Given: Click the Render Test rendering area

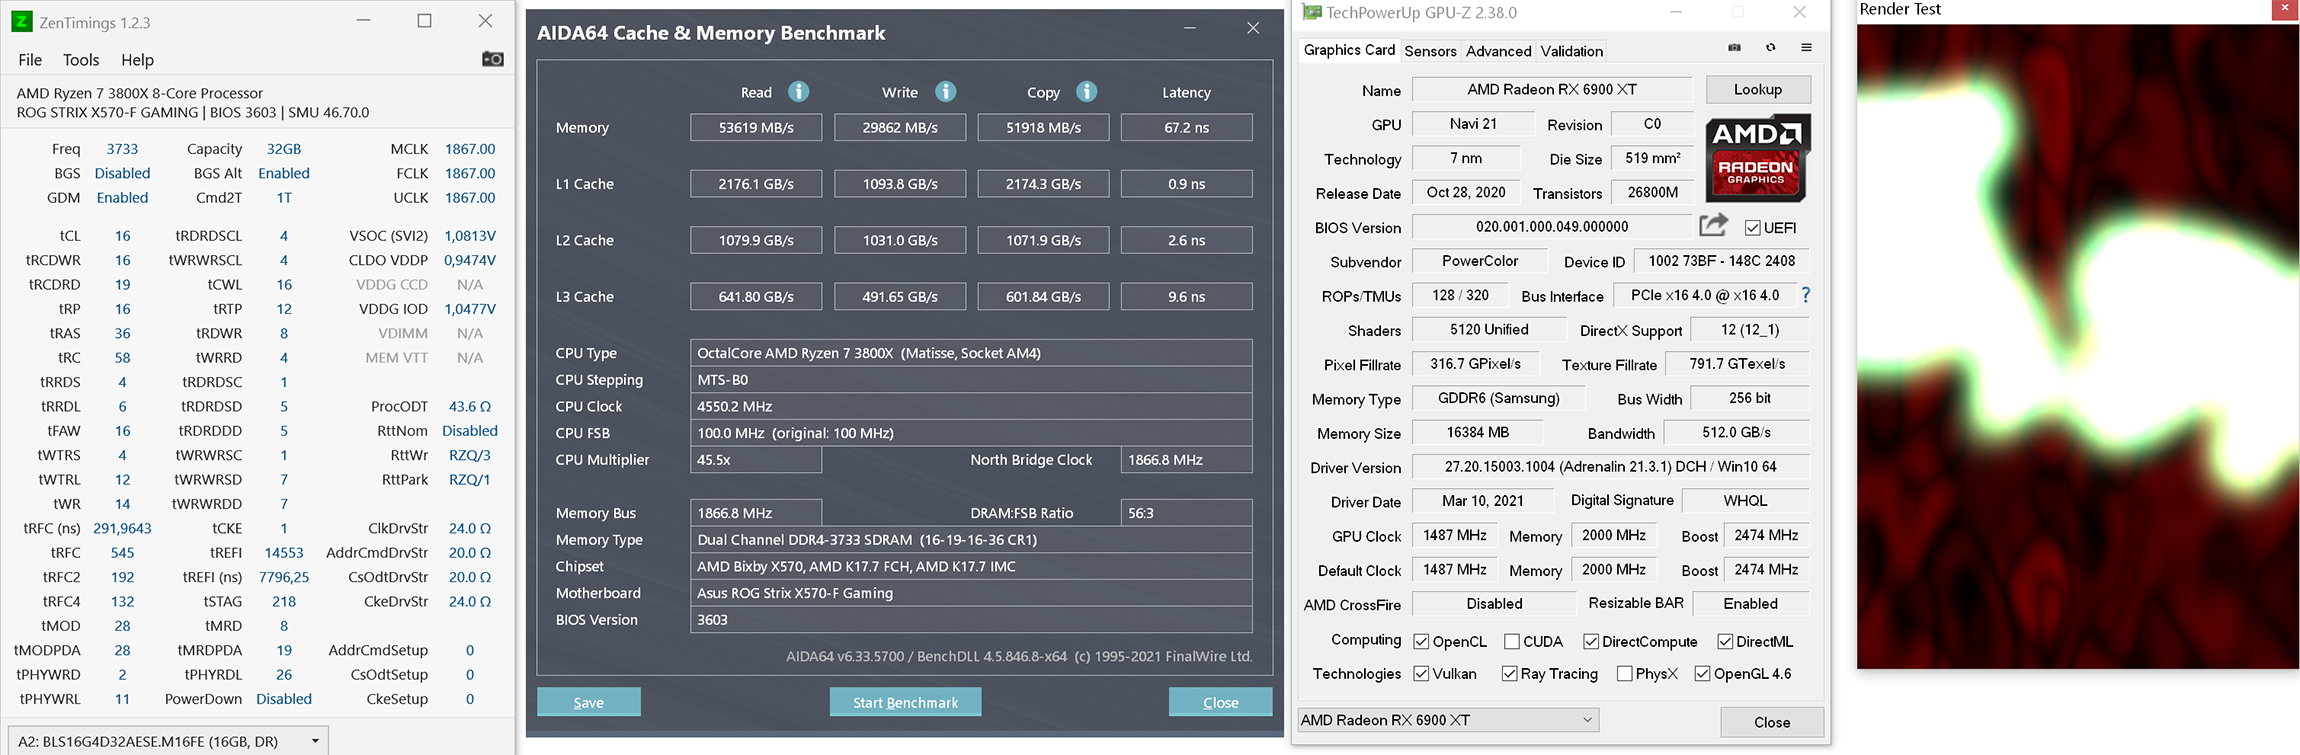Looking at the screenshot, I should pyautogui.click(x=2078, y=346).
